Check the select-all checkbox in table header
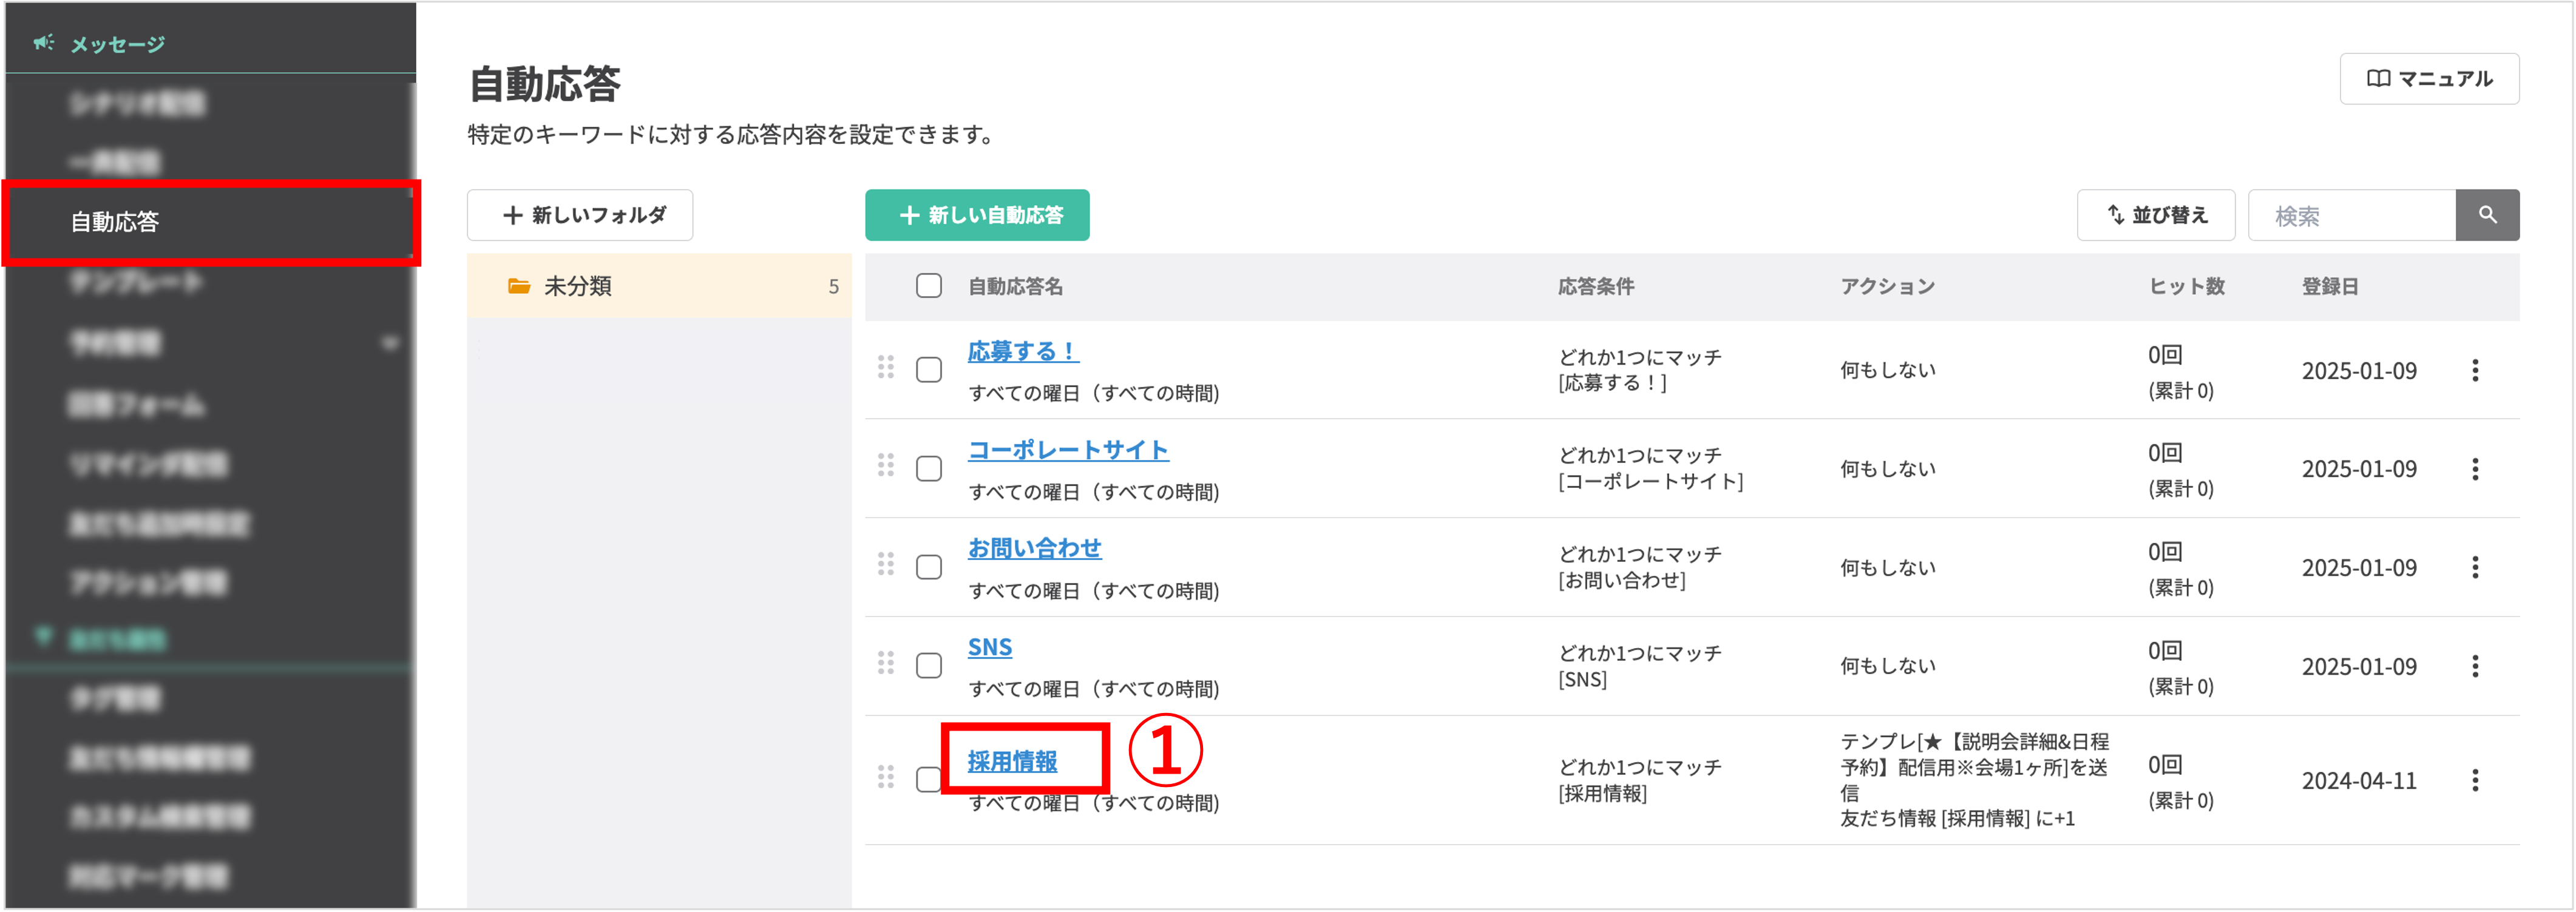This screenshot has height=912, width=2576. click(928, 286)
